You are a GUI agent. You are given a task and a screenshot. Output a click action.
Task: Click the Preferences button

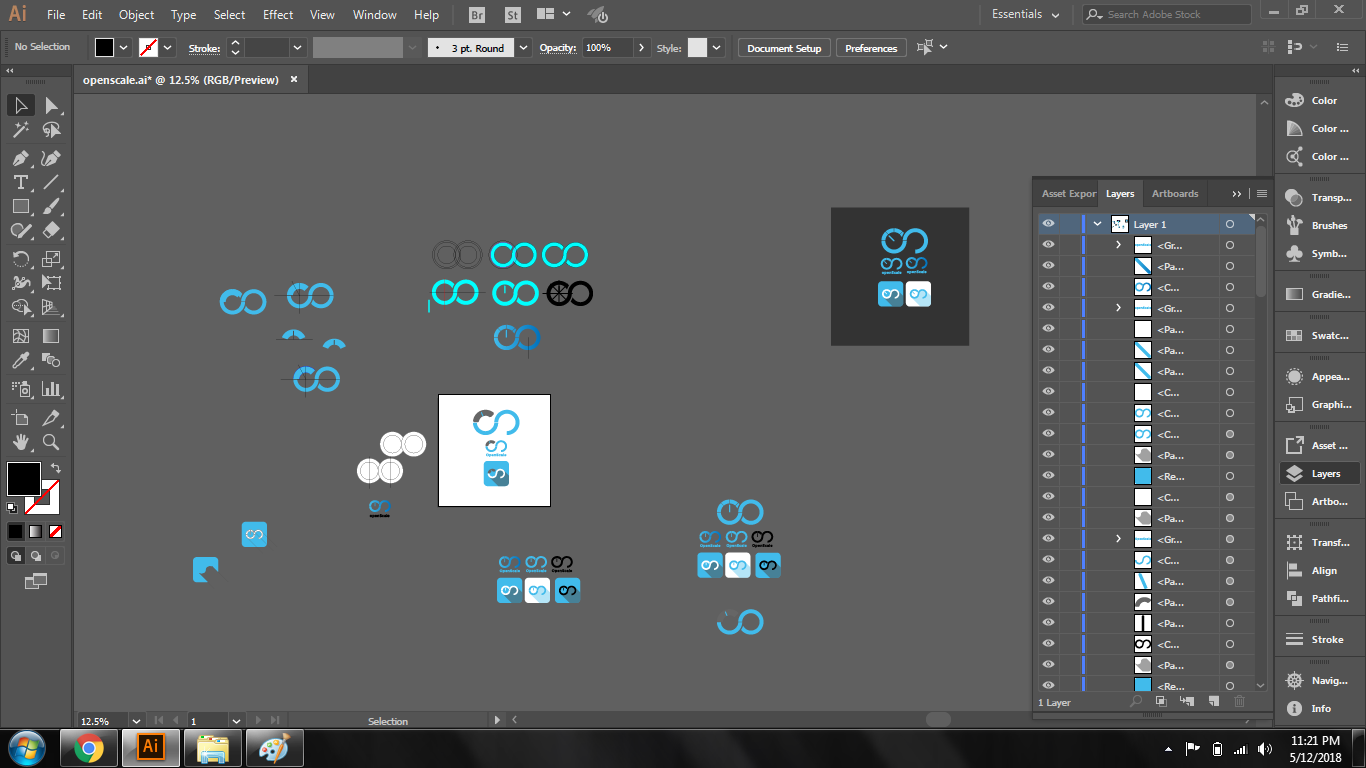pos(871,48)
